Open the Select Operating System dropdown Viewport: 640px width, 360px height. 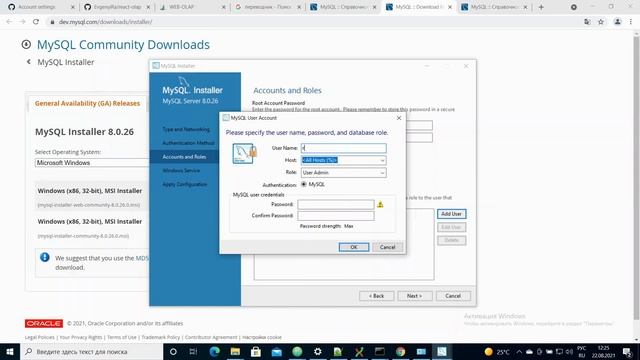coord(92,162)
